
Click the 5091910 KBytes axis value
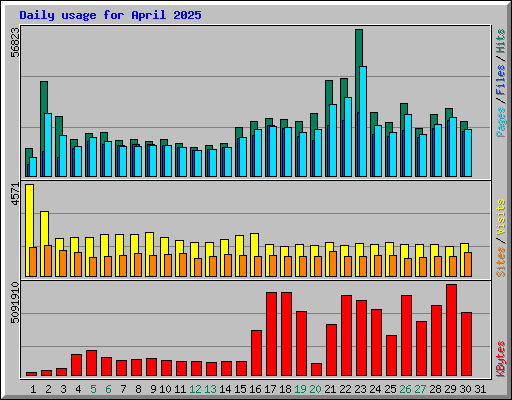point(15,302)
